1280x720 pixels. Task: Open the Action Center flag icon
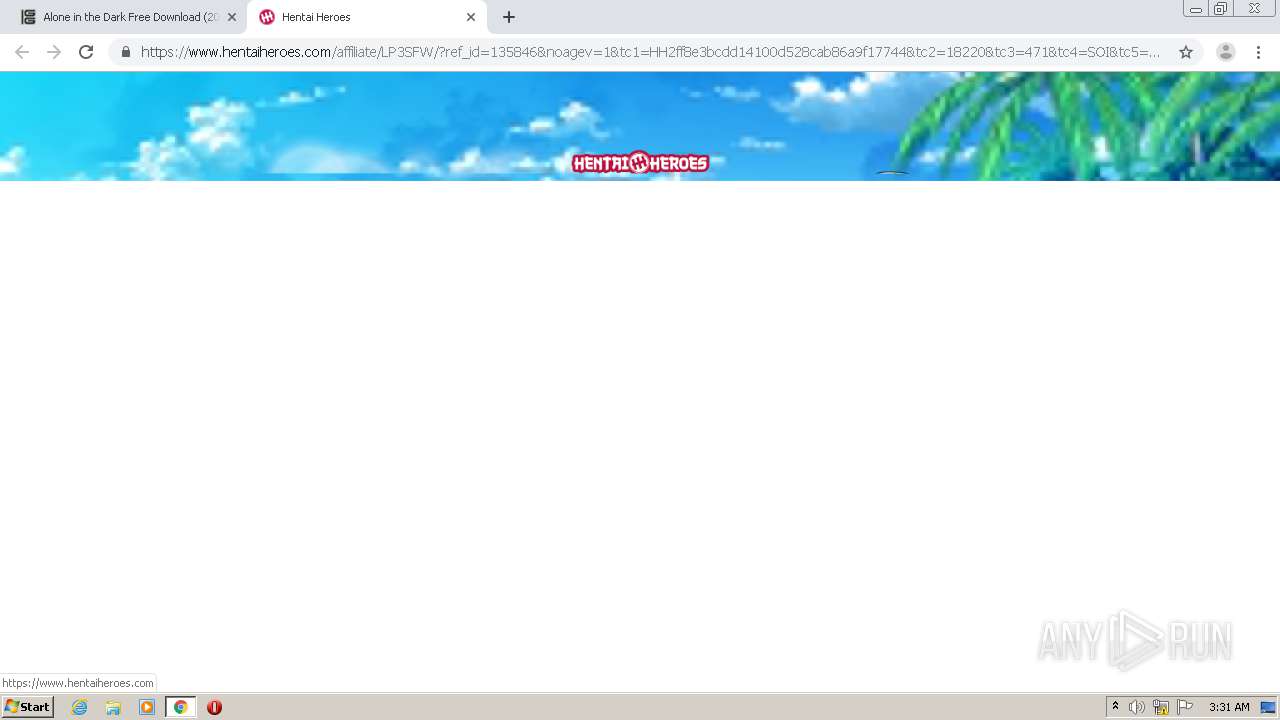pos(1185,707)
